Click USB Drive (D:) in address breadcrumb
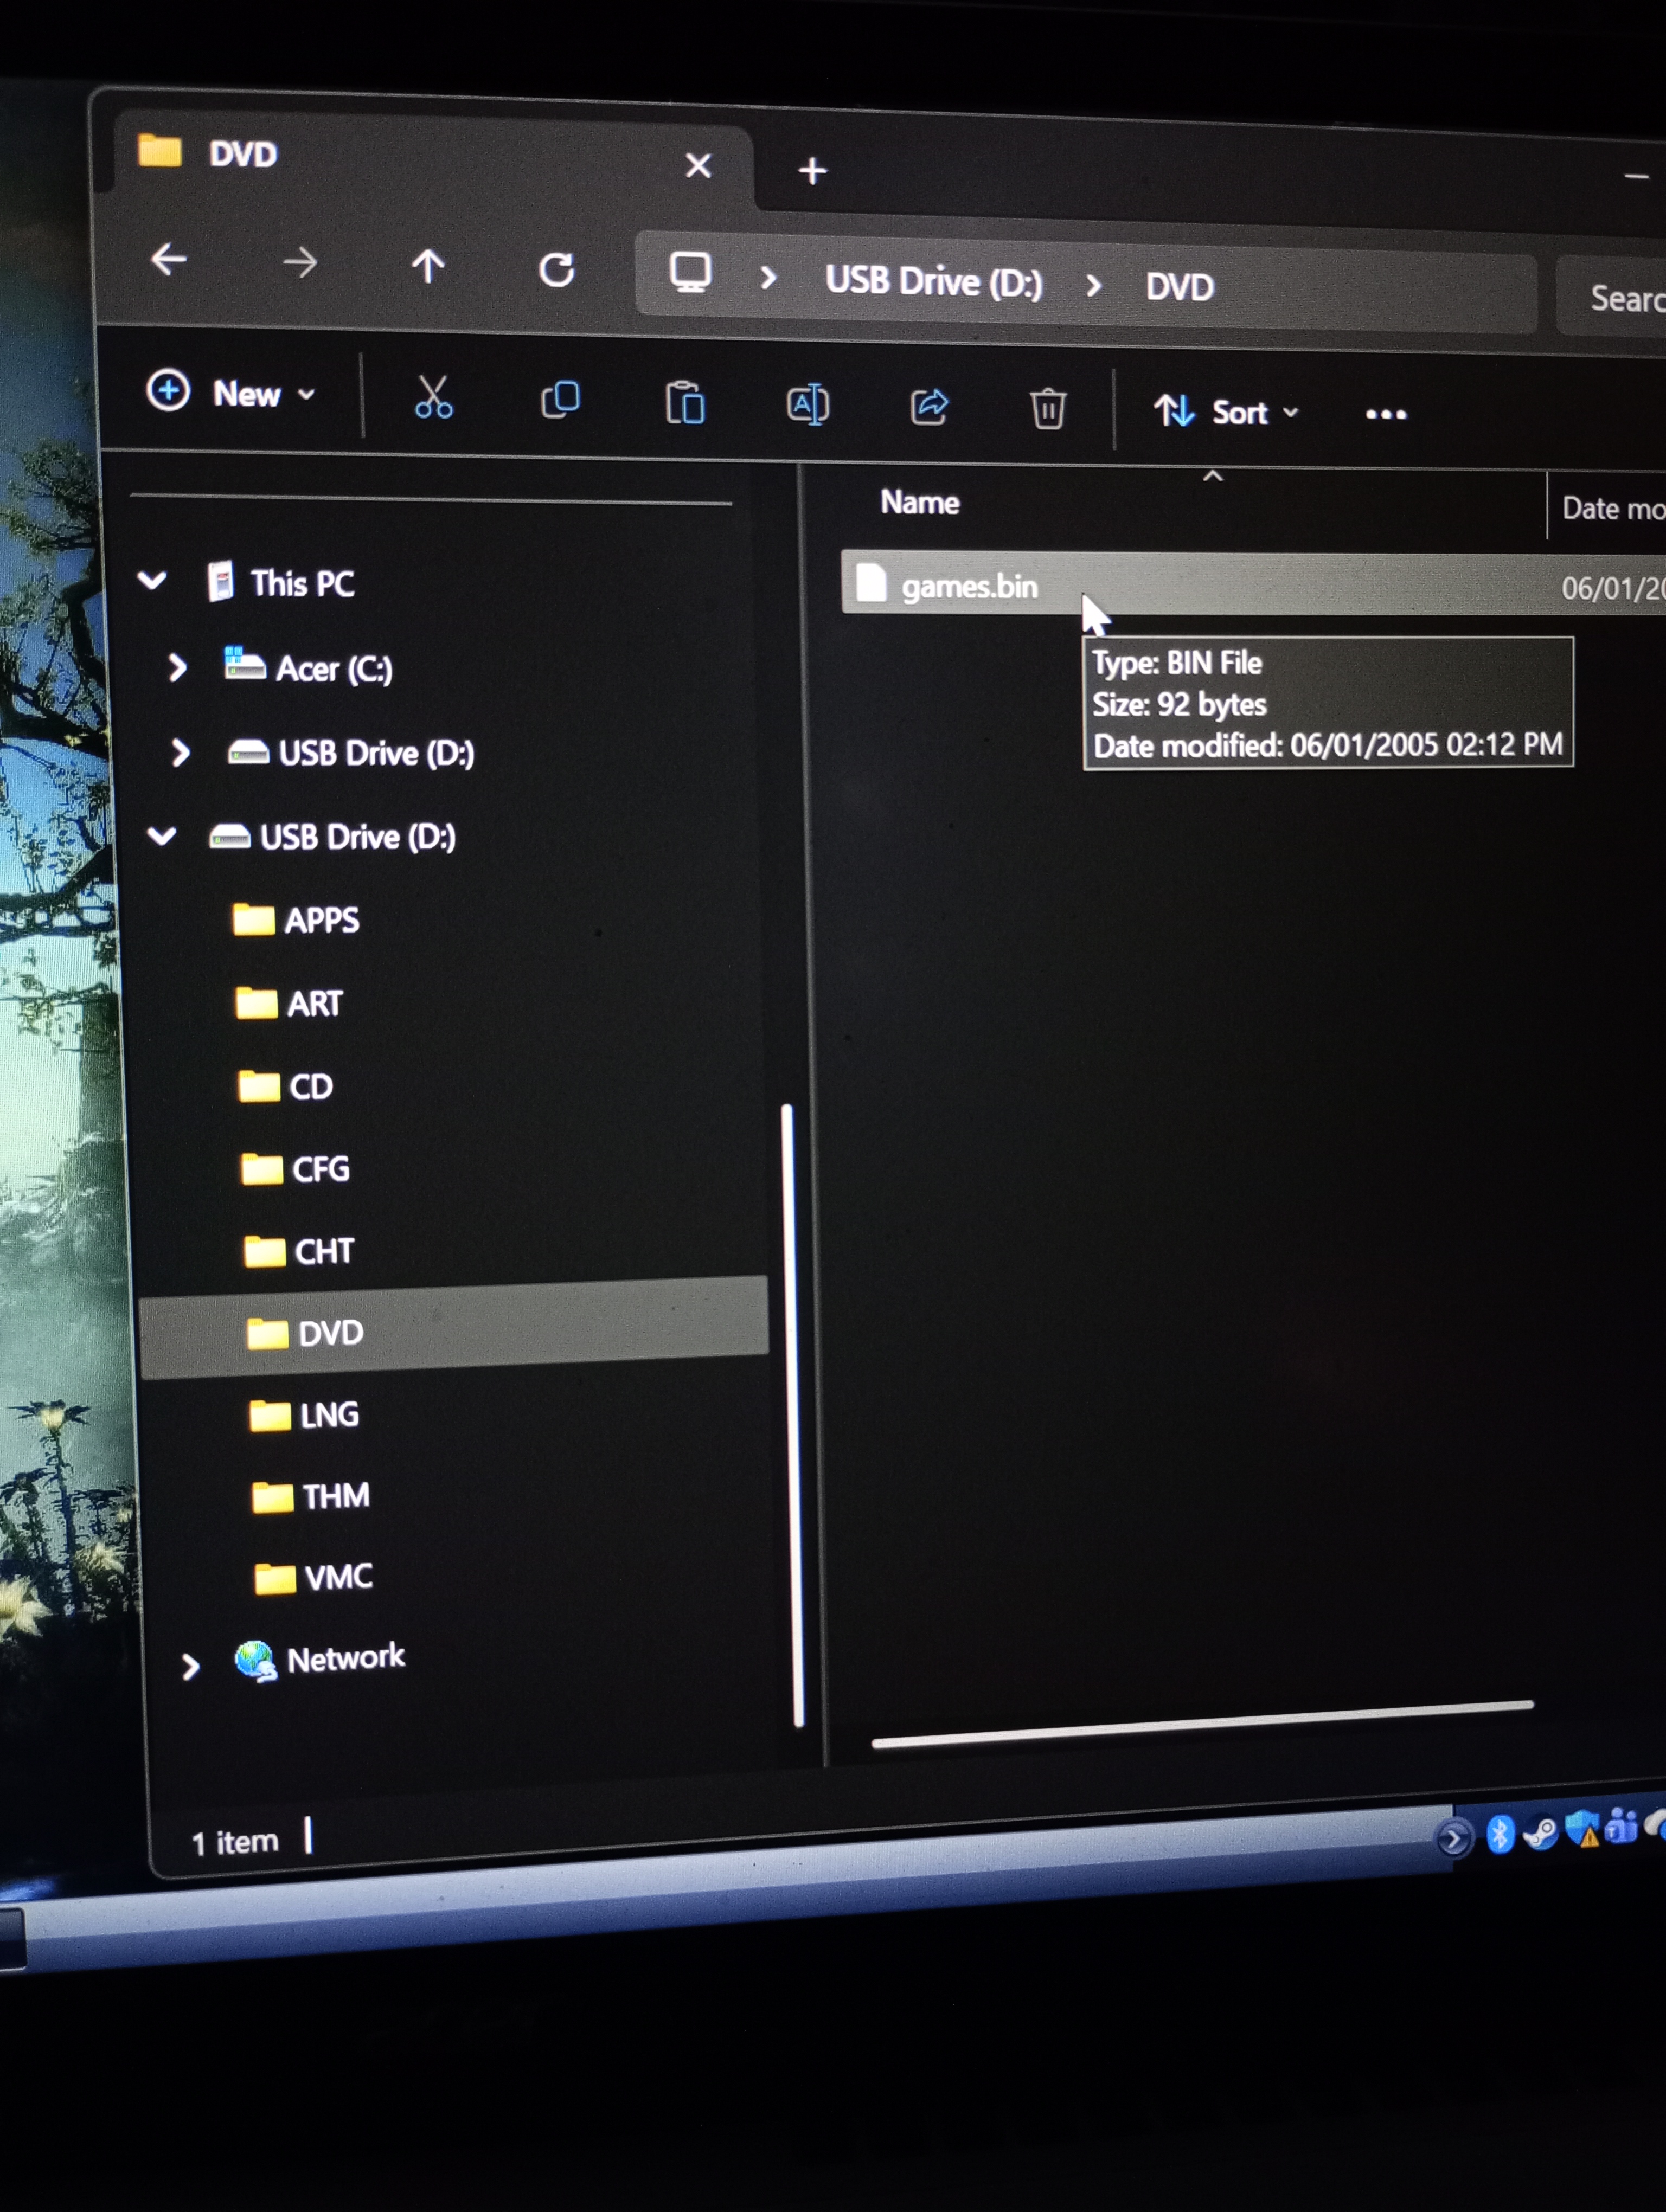 [933, 282]
